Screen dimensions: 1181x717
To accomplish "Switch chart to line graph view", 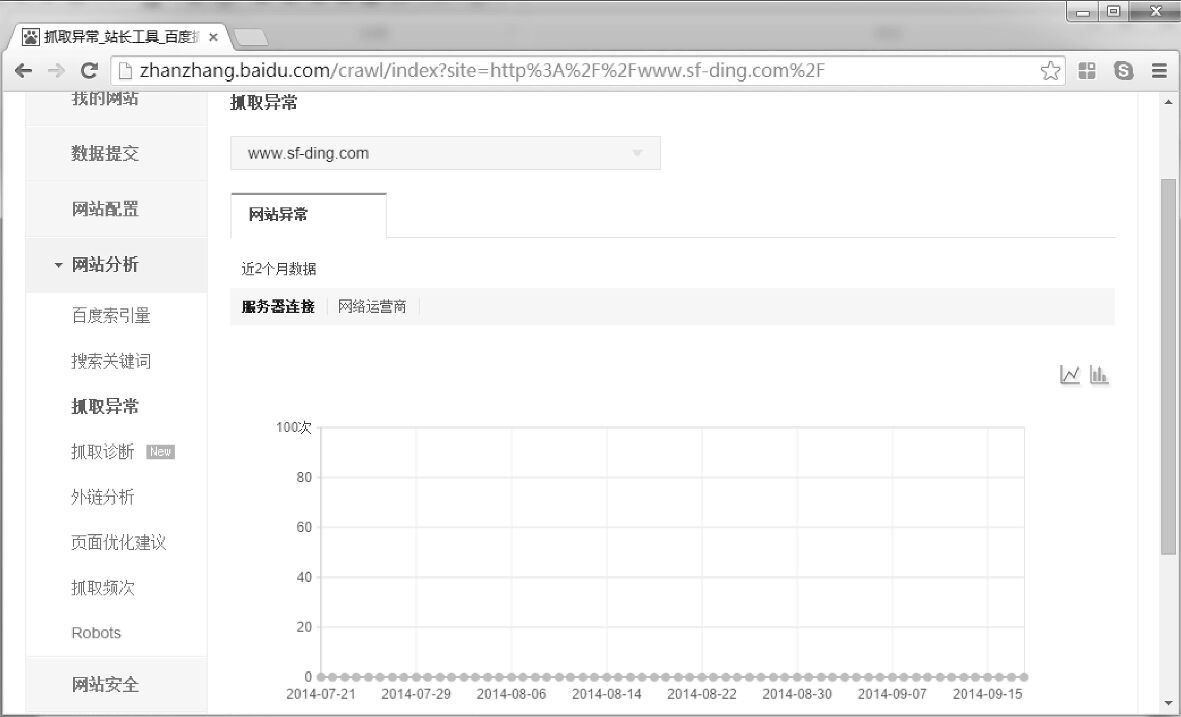I will [x=1070, y=374].
